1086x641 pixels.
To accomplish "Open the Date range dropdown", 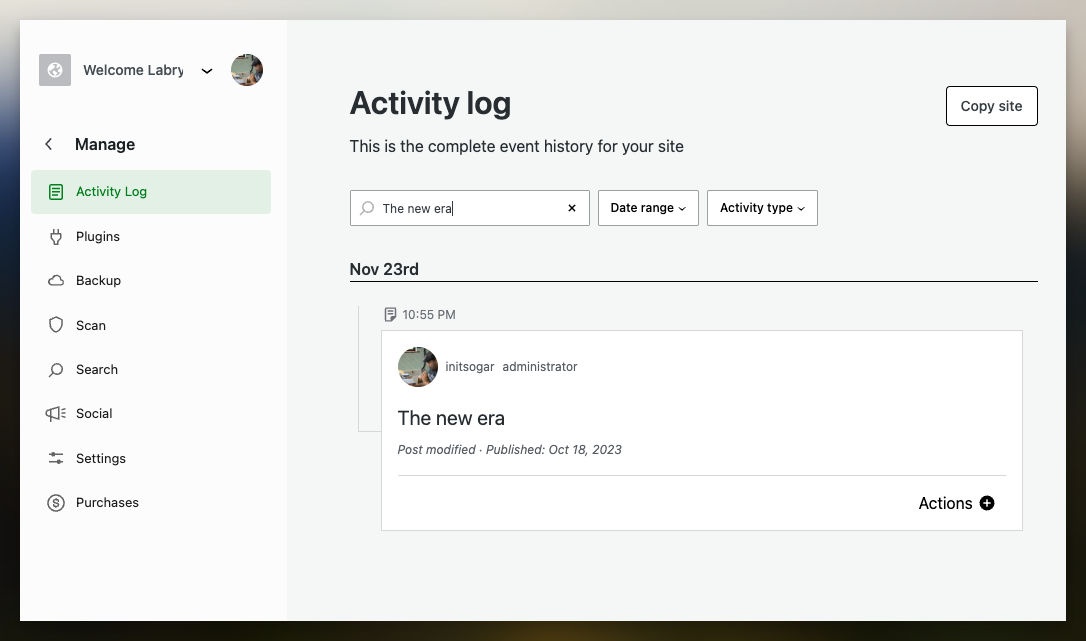I will click(x=648, y=208).
